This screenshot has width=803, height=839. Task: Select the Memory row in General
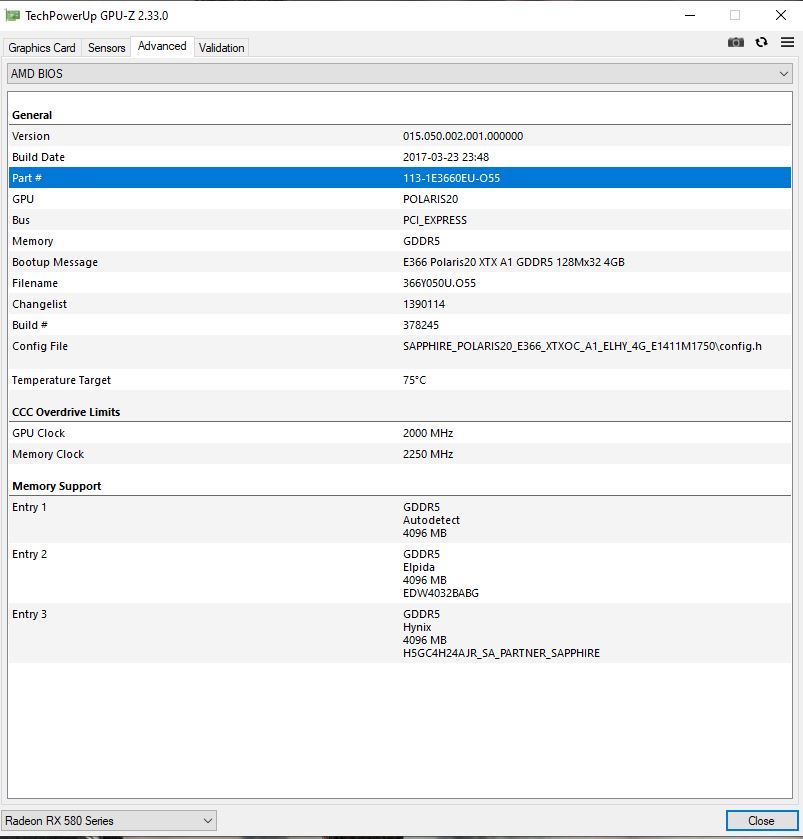pyautogui.click(x=400, y=241)
